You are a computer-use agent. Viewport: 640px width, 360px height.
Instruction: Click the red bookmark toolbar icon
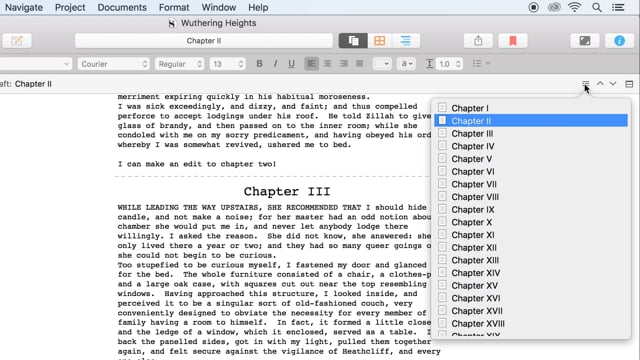click(513, 41)
